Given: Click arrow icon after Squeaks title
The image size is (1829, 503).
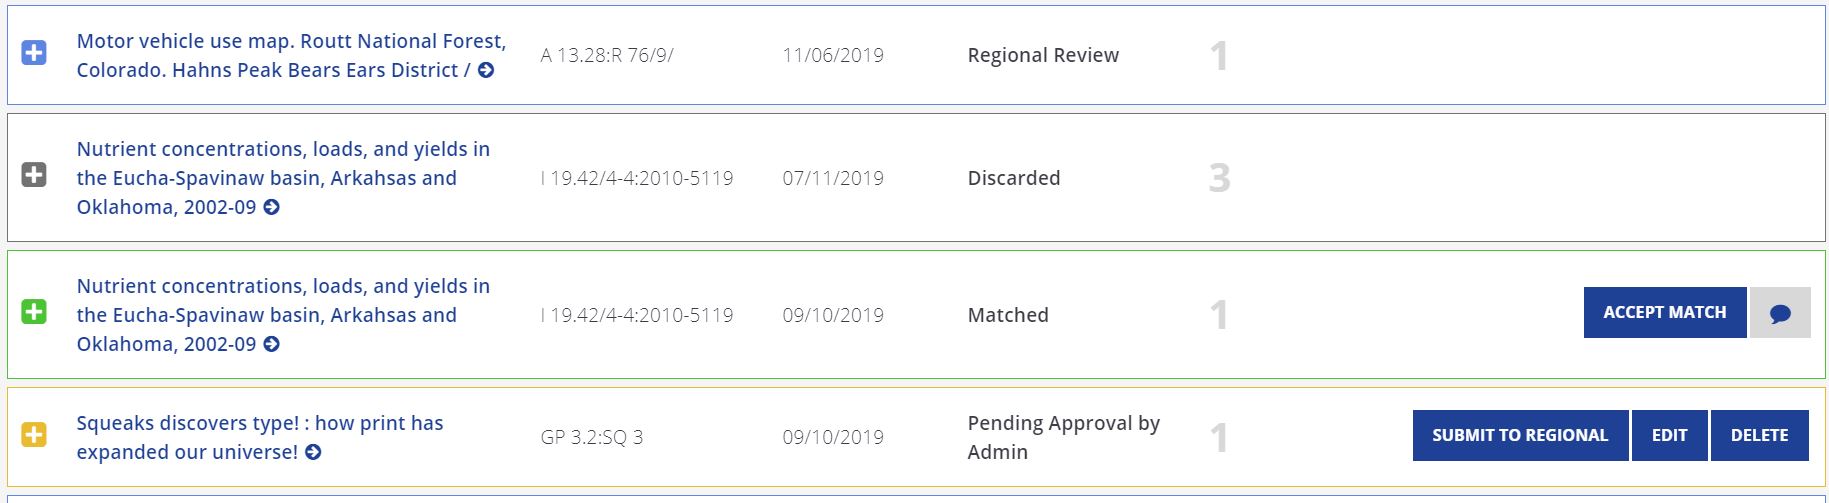Looking at the screenshot, I should (313, 452).
